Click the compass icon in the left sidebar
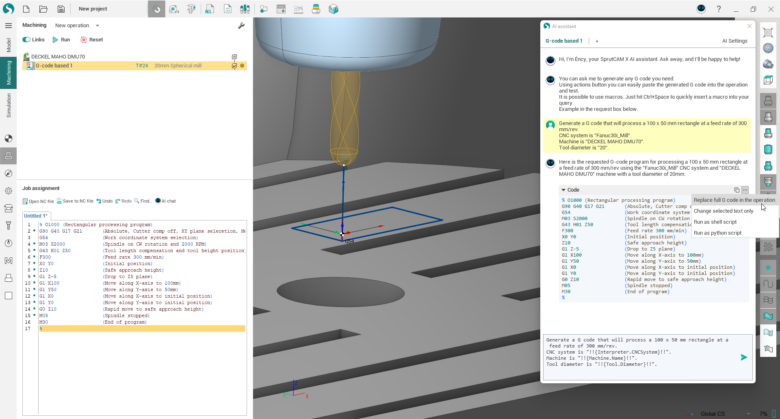 (8, 174)
